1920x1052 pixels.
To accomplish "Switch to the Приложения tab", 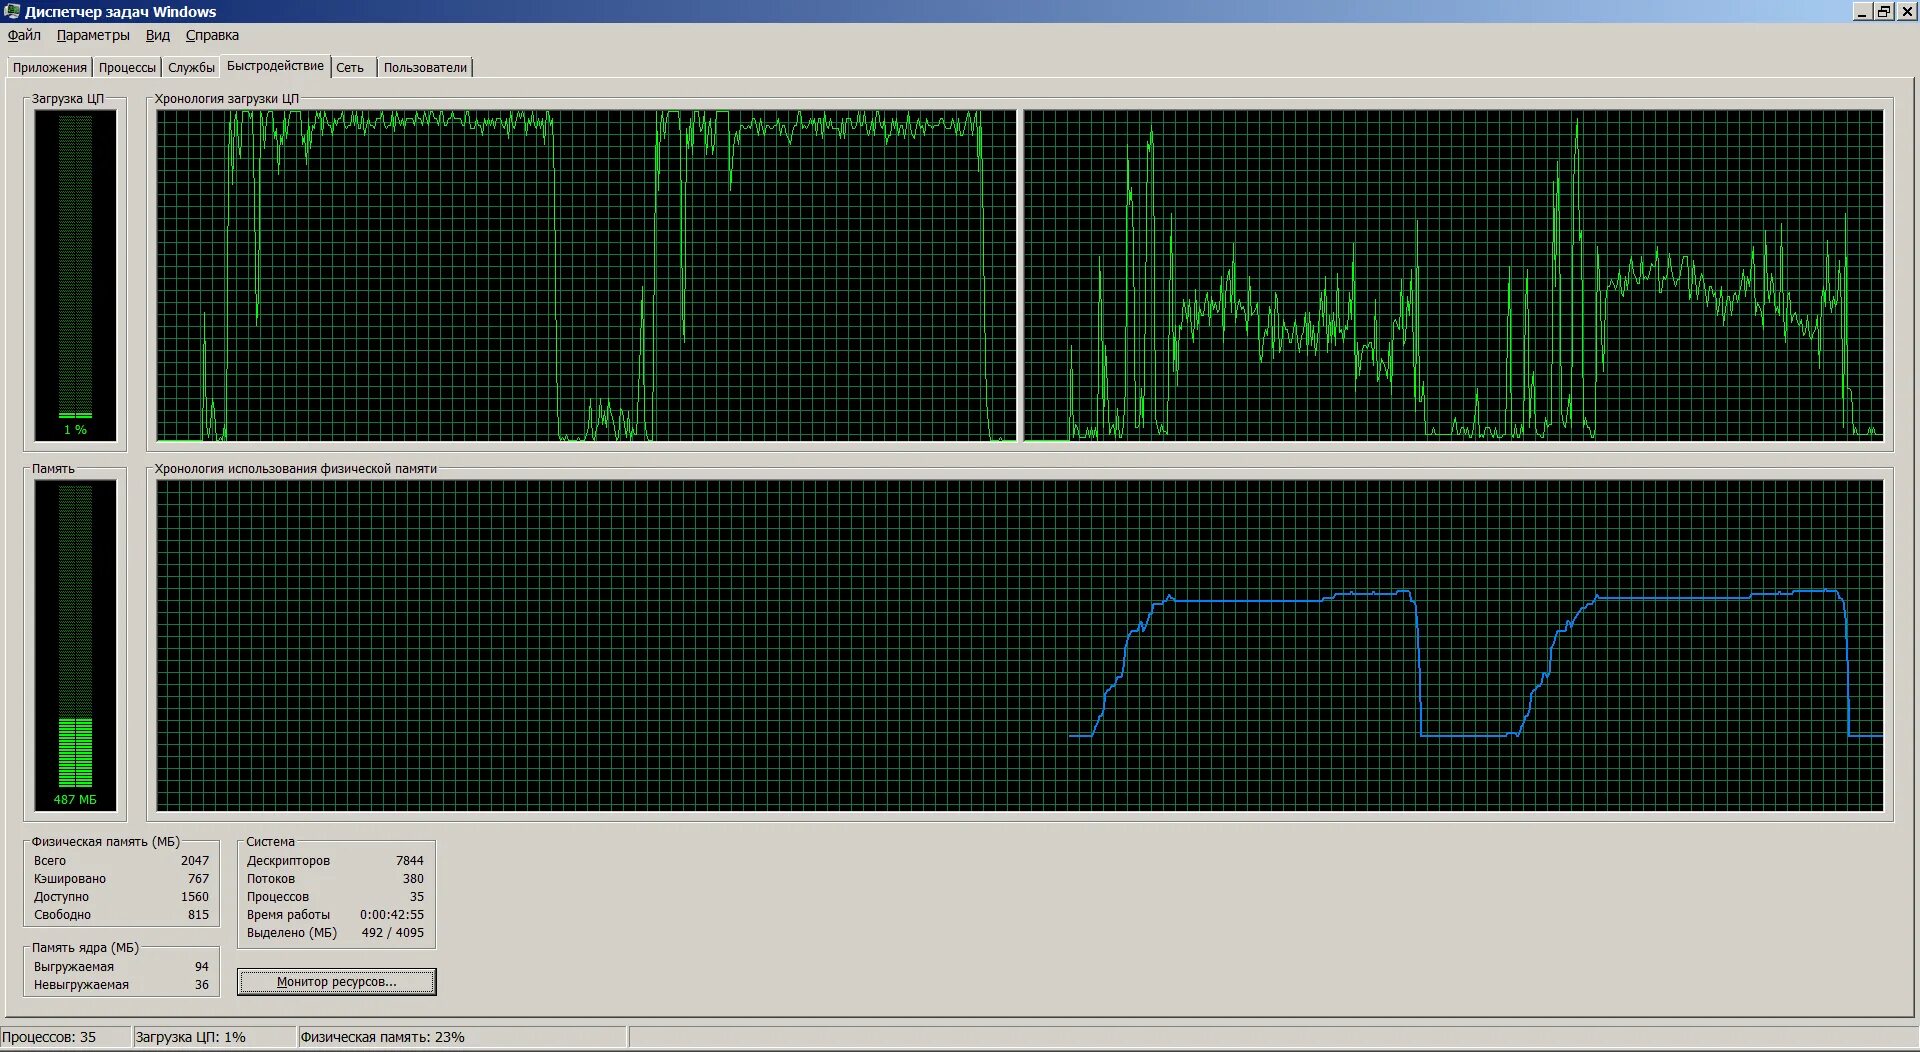I will 50,68.
